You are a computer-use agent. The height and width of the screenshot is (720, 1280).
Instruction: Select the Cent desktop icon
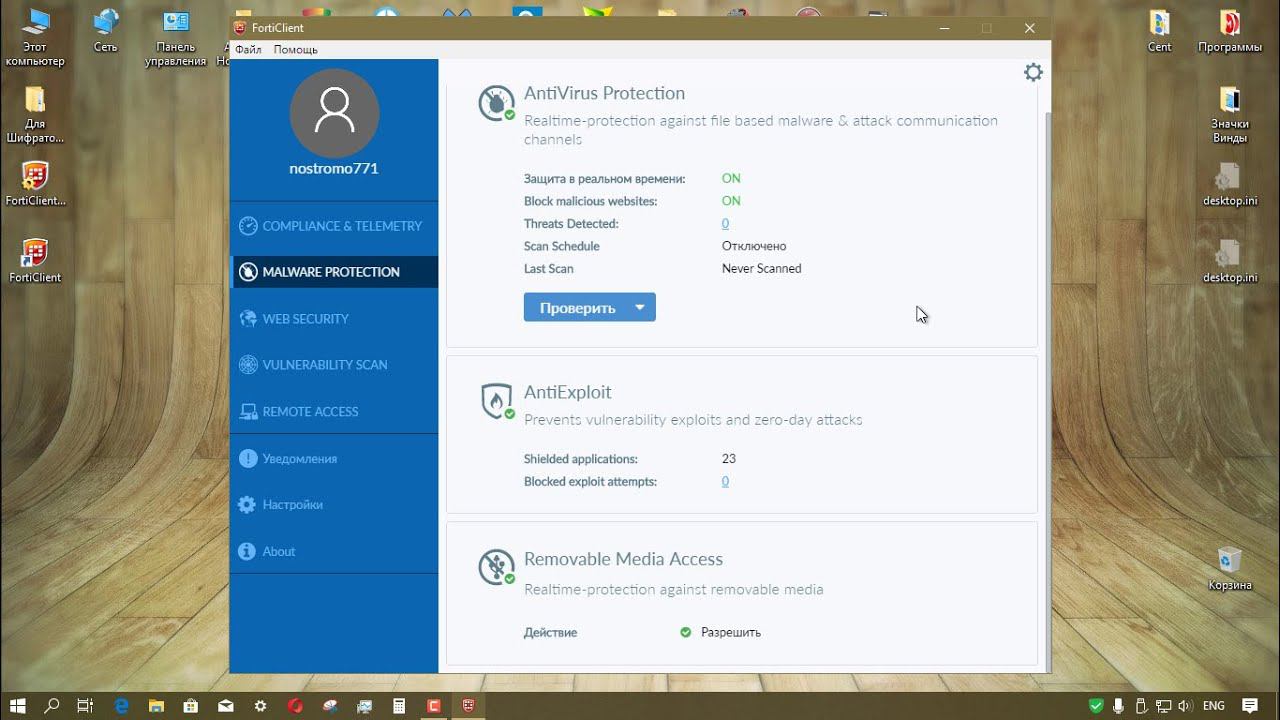pos(1159,31)
